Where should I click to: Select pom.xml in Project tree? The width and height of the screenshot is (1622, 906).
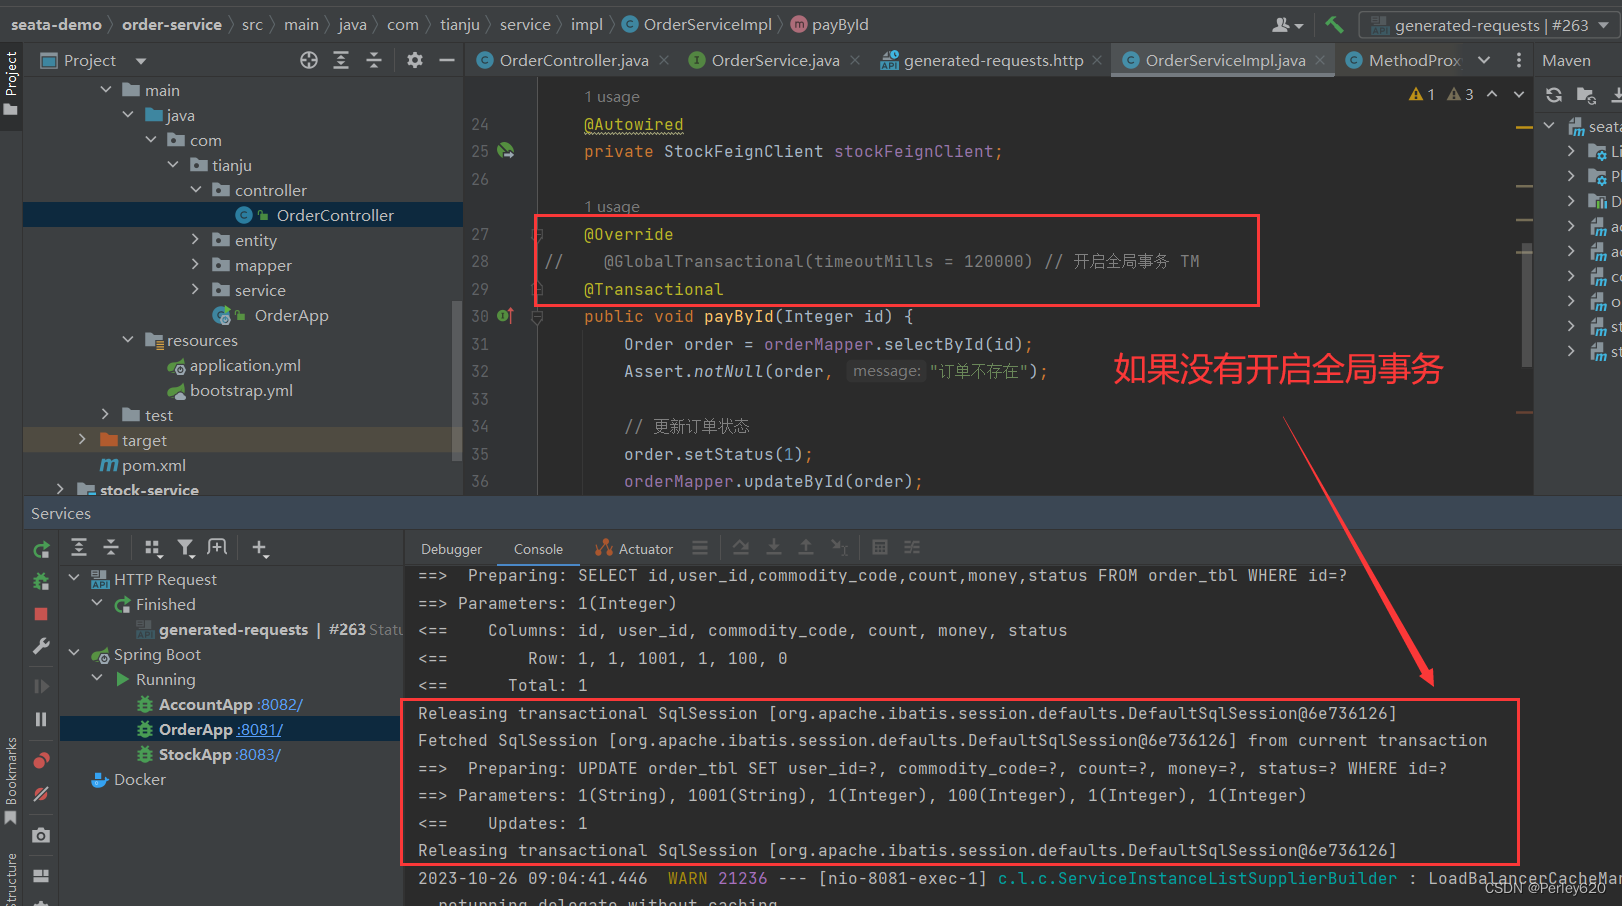tap(143, 466)
